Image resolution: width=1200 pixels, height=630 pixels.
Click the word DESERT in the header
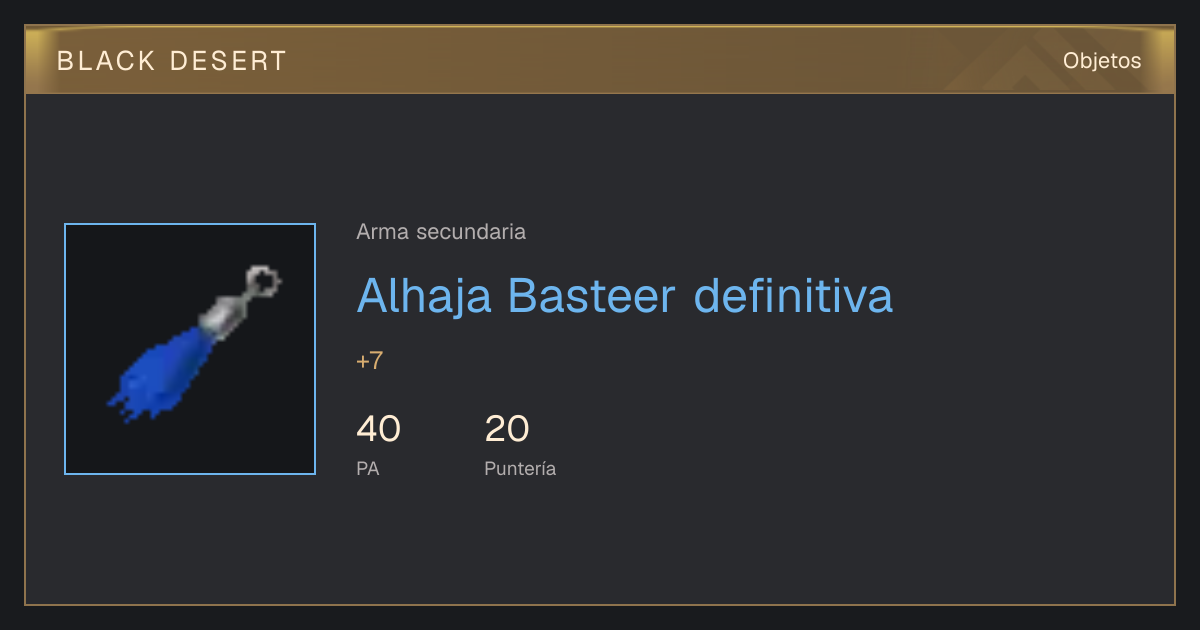tap(229, 61)
